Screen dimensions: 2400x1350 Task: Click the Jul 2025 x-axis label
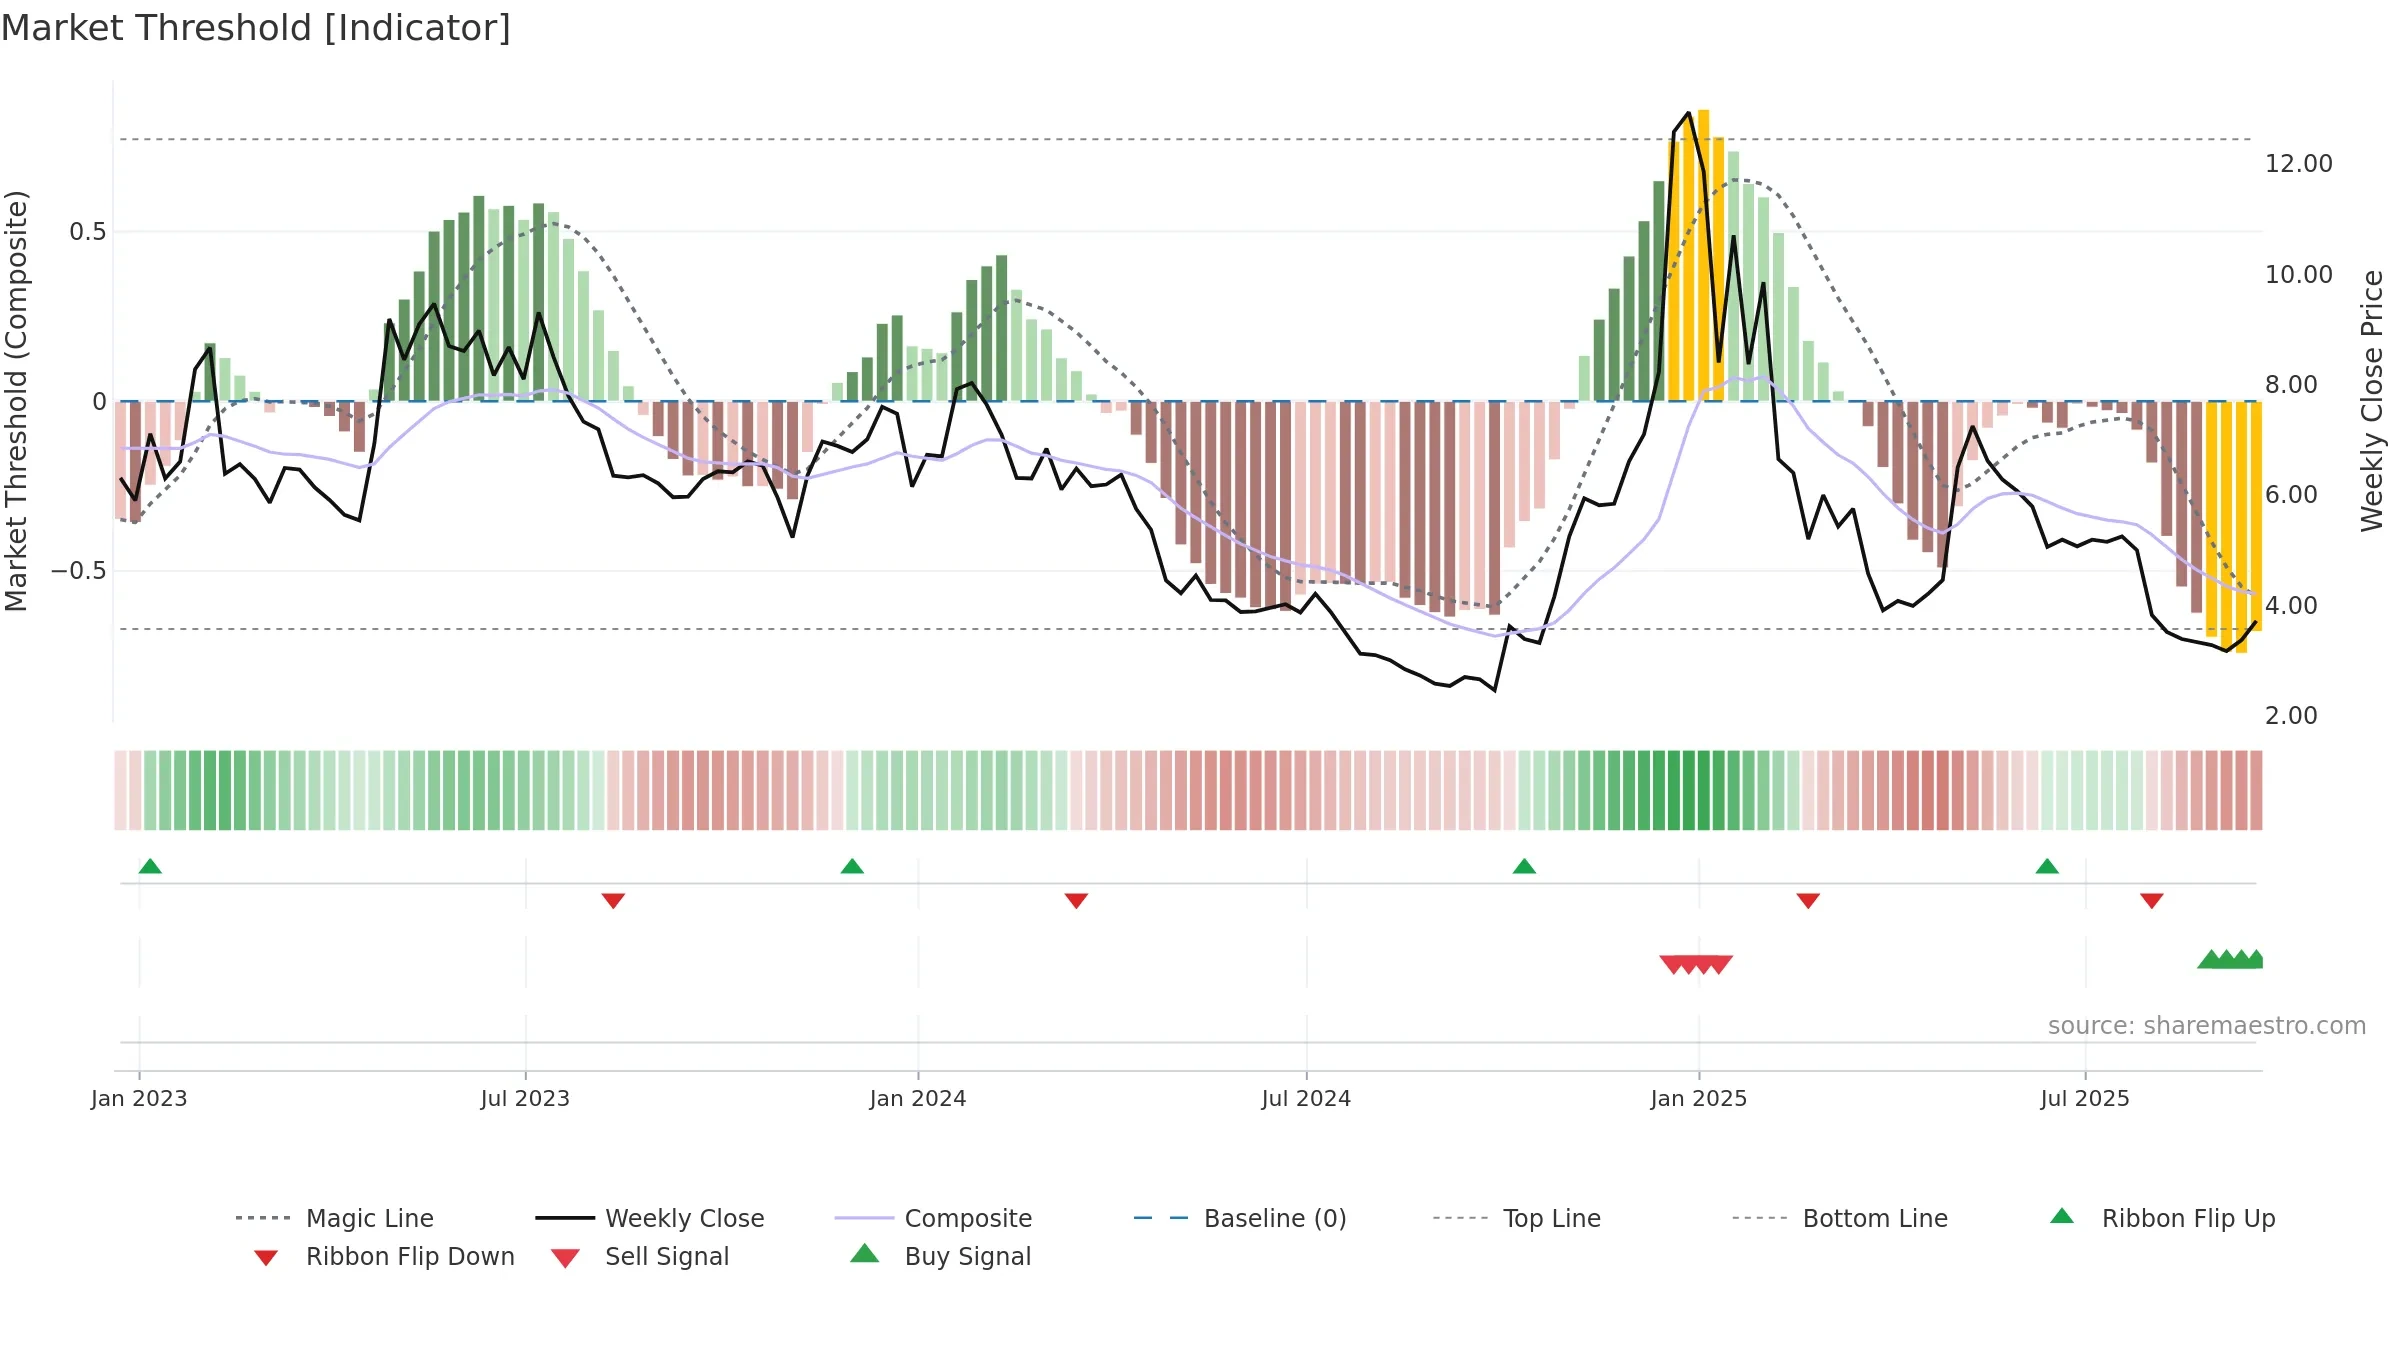tap(2085, 1098)
